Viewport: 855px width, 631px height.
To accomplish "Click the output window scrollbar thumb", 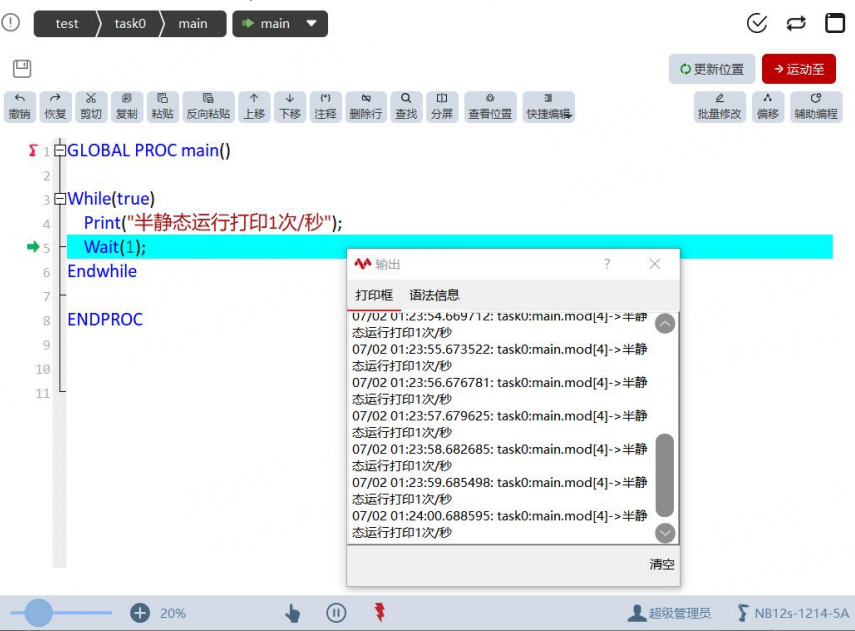I will point(665,475).
